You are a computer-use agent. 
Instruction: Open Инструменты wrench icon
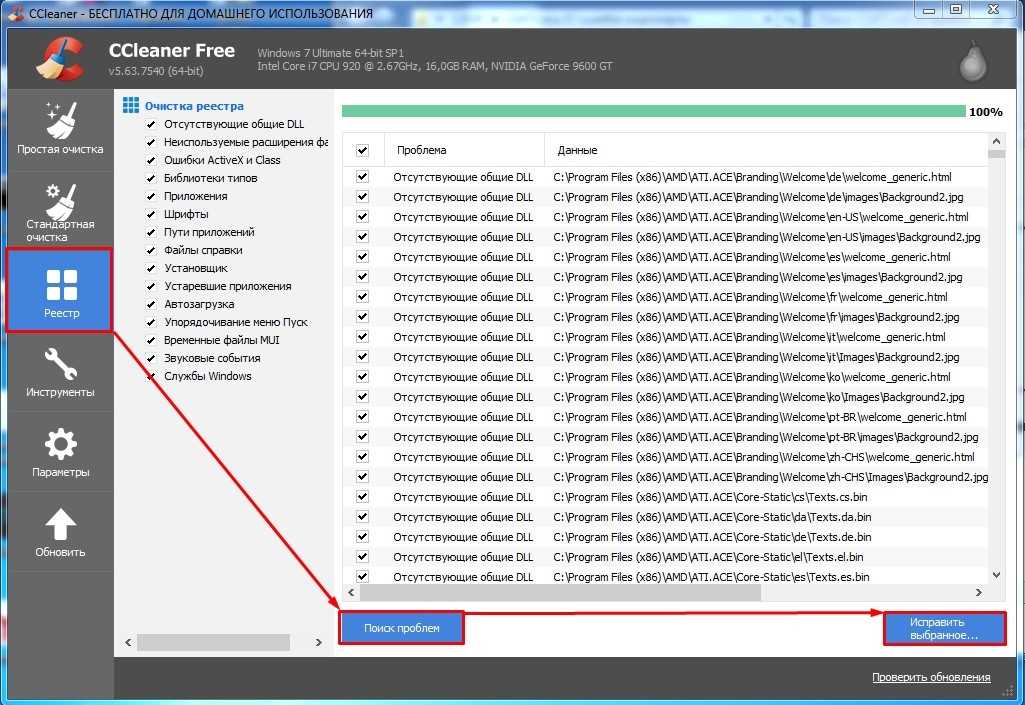point(60,364)
